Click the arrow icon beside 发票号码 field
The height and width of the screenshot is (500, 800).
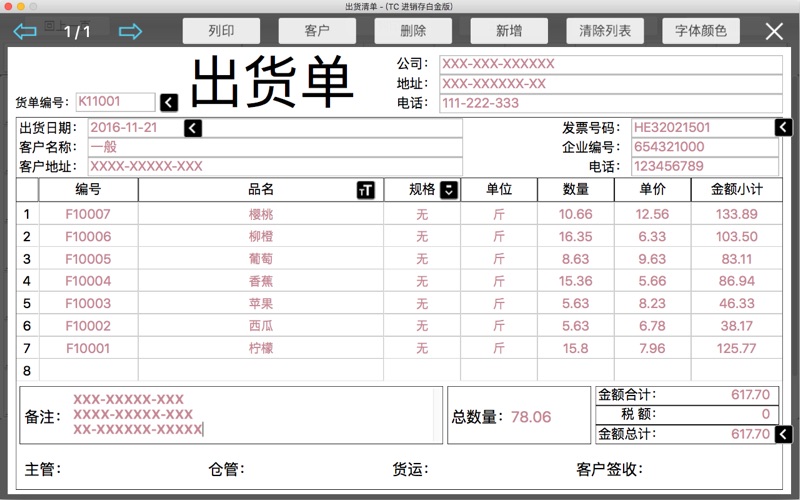(x=783, y=128)
